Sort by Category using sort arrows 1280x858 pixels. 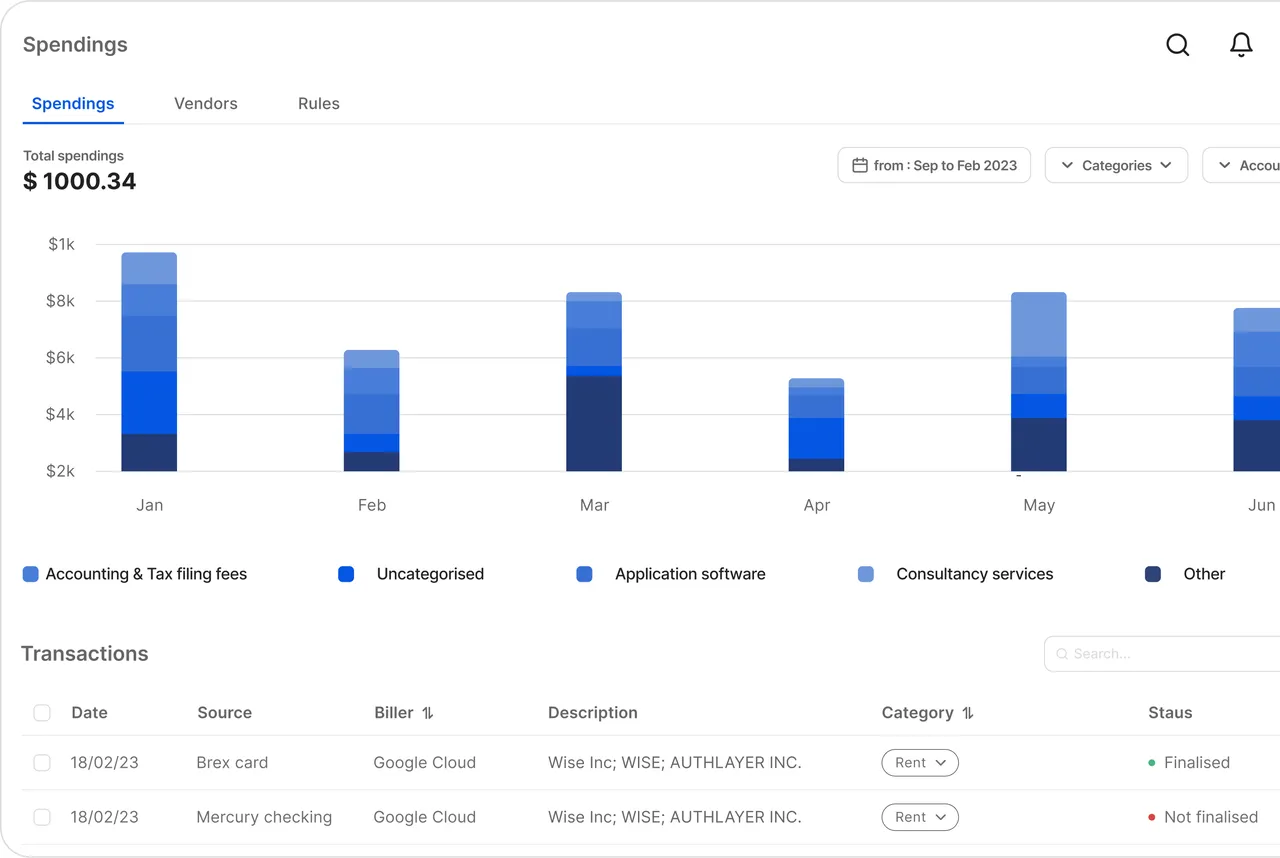coord(968,713)
